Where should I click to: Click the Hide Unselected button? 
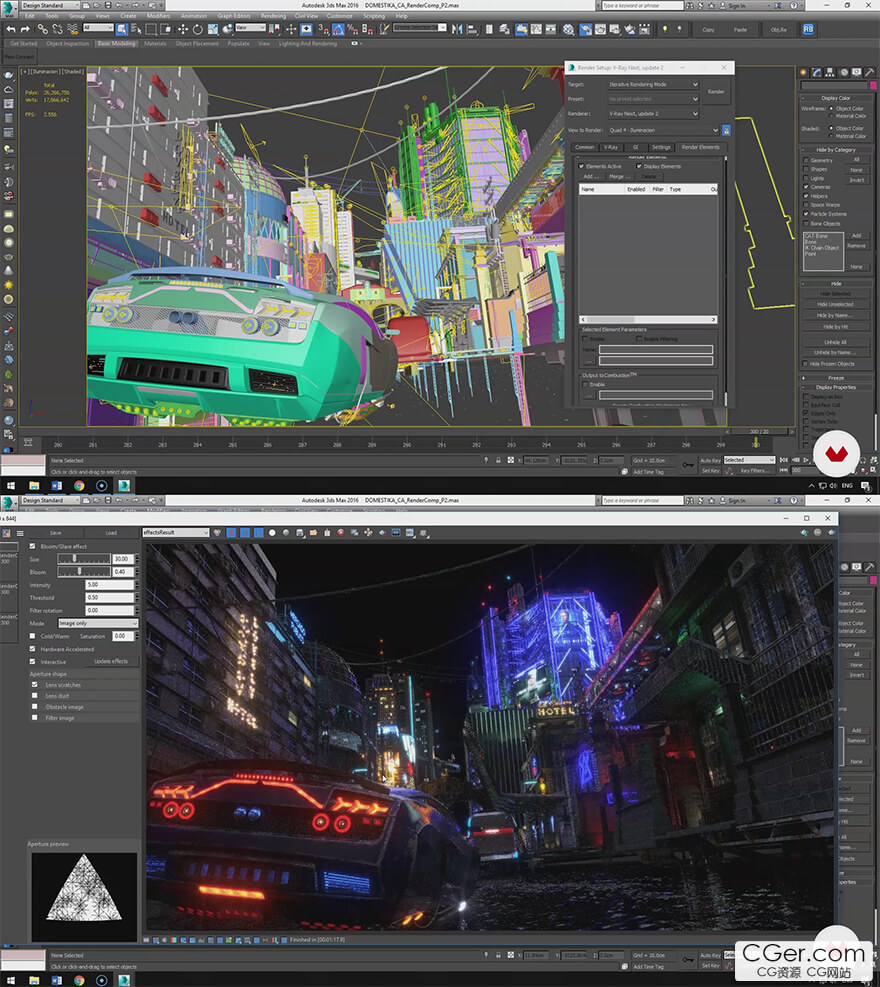835,305
